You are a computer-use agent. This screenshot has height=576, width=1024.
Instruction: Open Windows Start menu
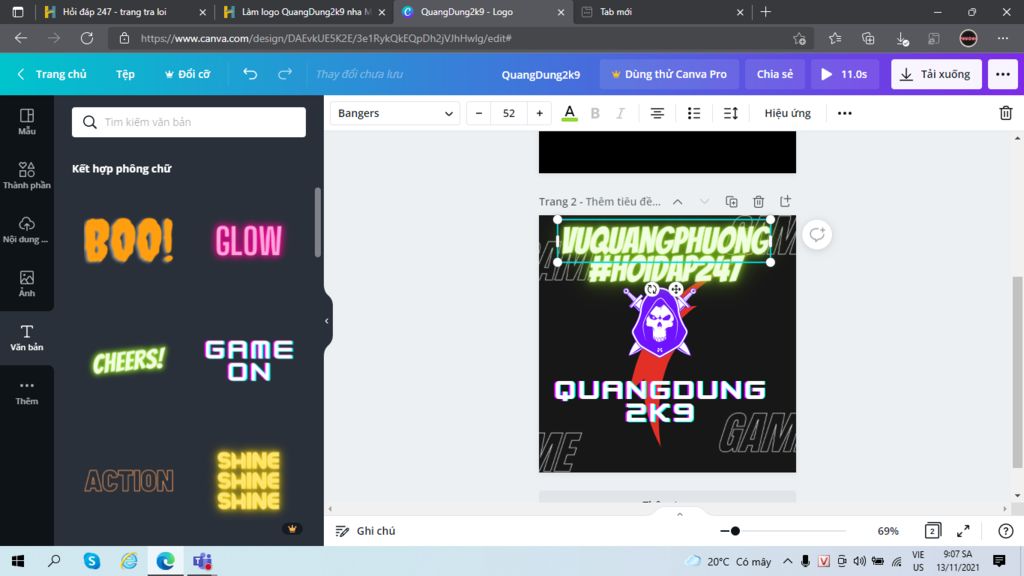pyautogui.click(x=18, y=561)
